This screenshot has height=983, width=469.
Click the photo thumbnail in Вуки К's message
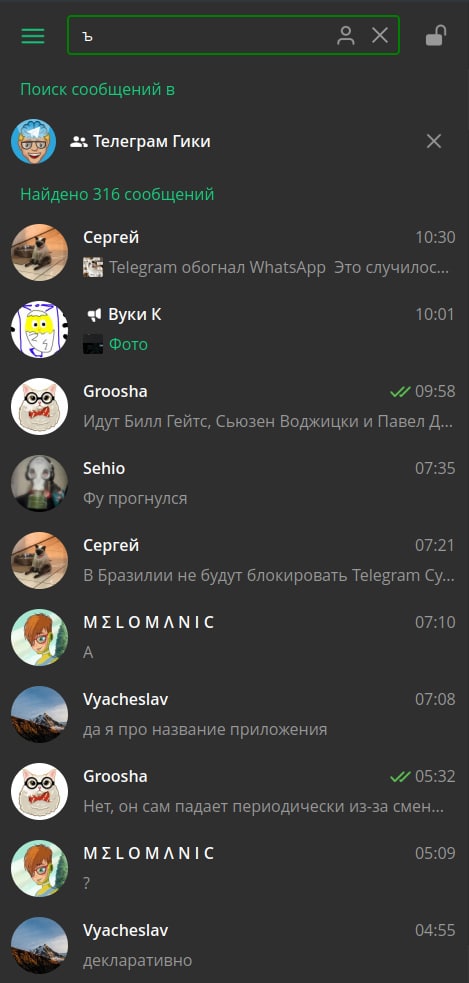[93, 344]
